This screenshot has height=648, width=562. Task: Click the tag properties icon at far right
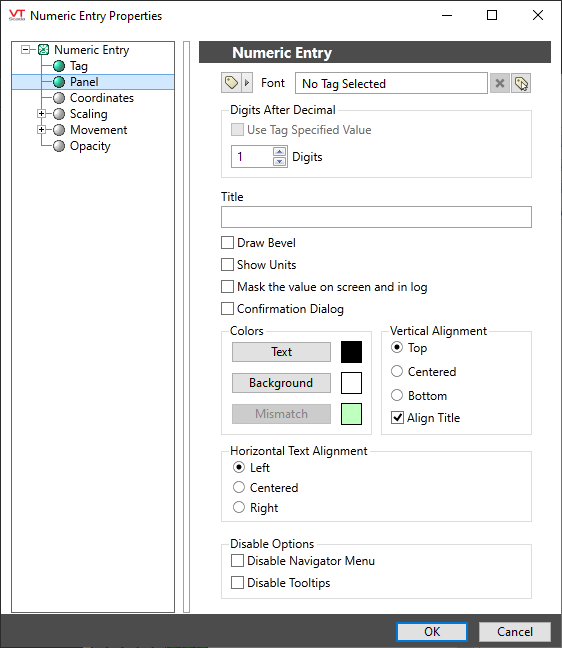click(521, 83)
